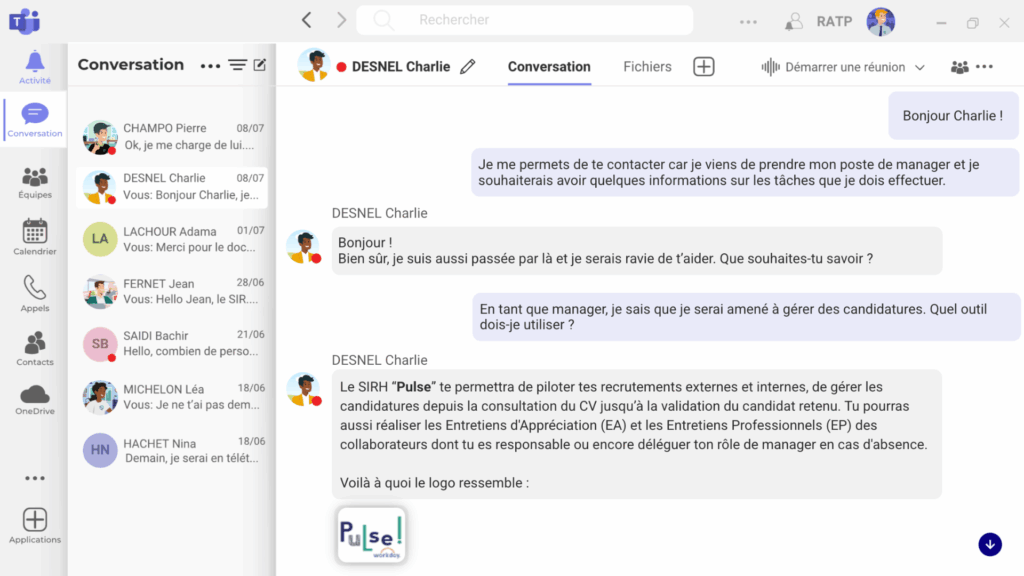
Task: Click the Pulse logo image thumbnail
Action: [x=371, y=535]
